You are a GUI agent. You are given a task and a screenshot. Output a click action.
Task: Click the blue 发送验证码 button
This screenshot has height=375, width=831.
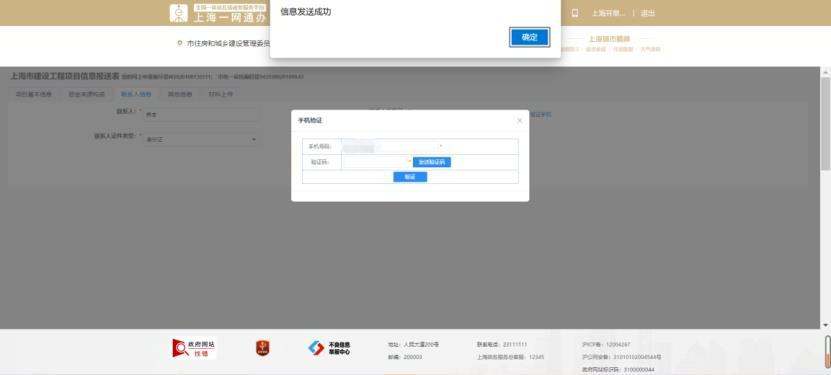pyautogui.click(x=432, y=162)
